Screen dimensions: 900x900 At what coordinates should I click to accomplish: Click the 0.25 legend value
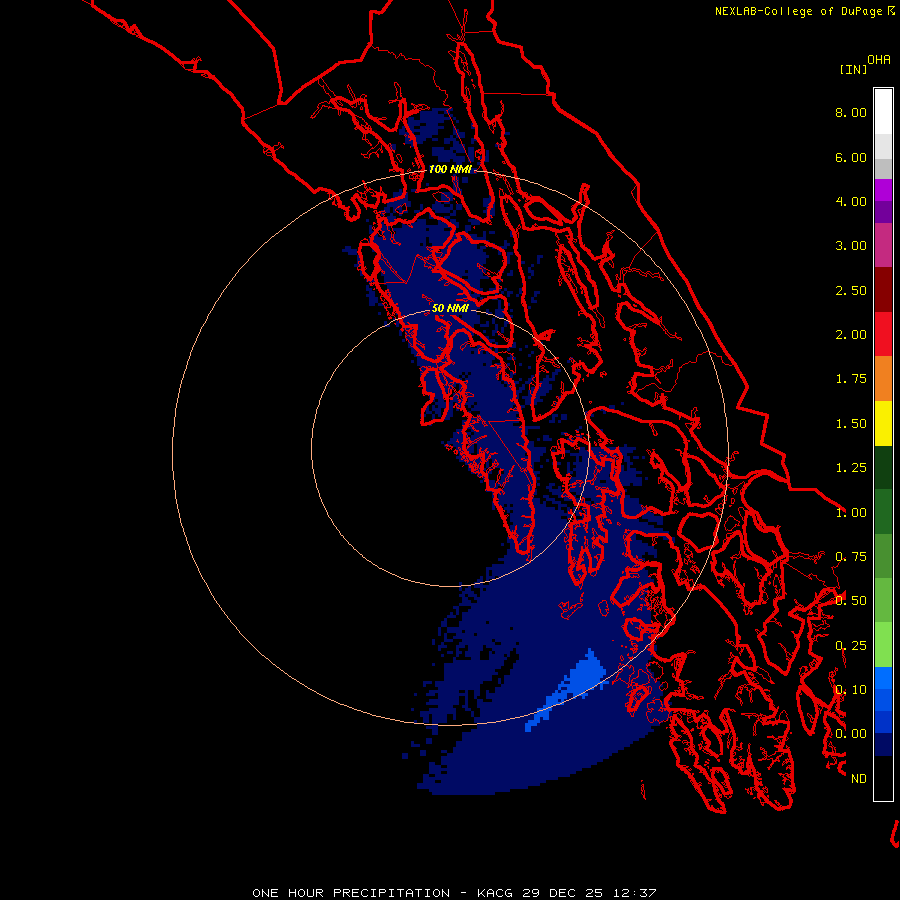tap(851, 646)
